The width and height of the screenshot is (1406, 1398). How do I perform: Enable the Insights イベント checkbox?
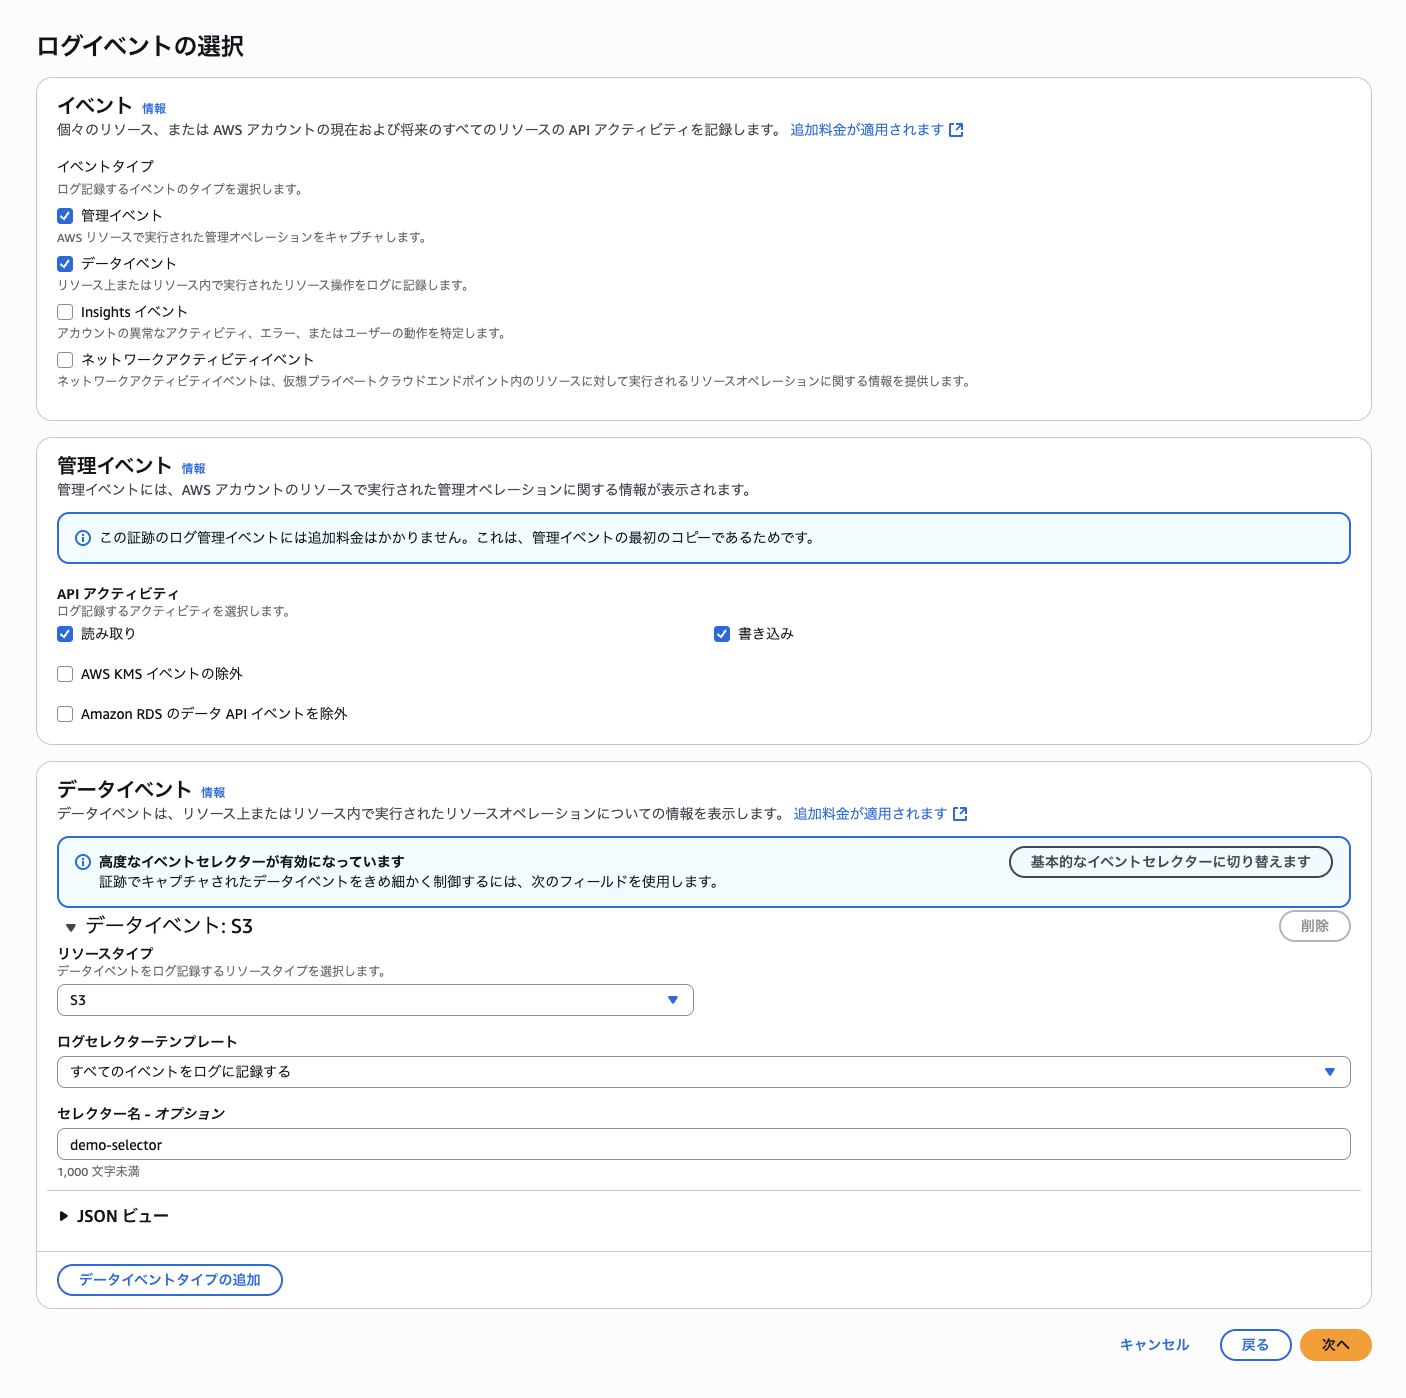(x=65, y=312)
